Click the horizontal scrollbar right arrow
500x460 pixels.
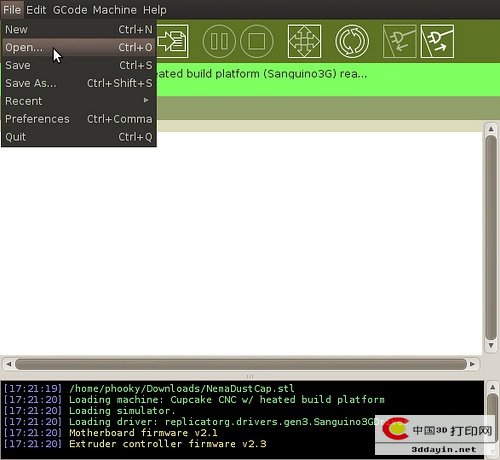point(472,364)
